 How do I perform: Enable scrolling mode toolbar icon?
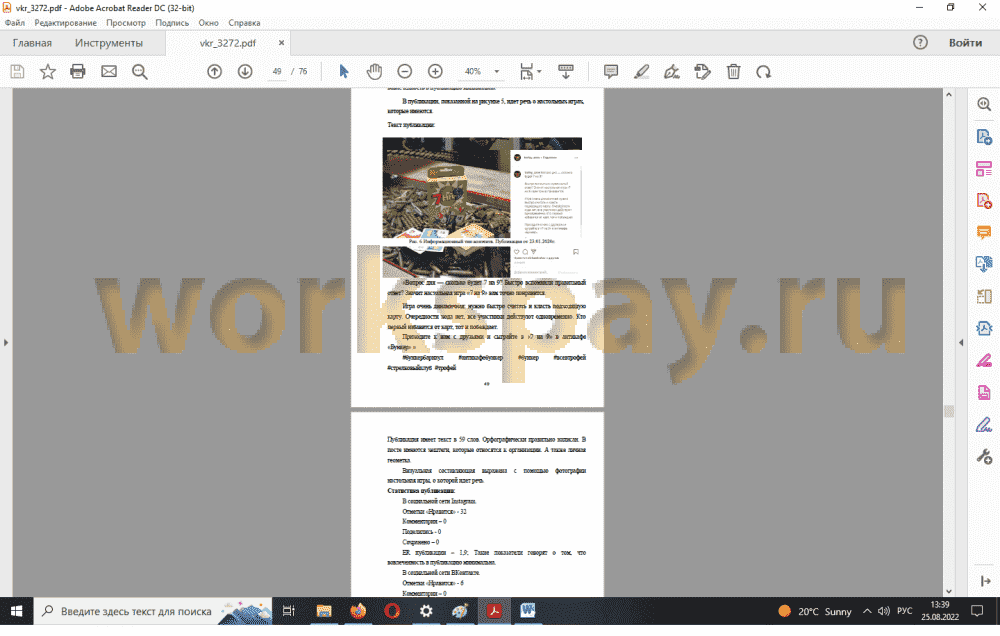(566, 71)
